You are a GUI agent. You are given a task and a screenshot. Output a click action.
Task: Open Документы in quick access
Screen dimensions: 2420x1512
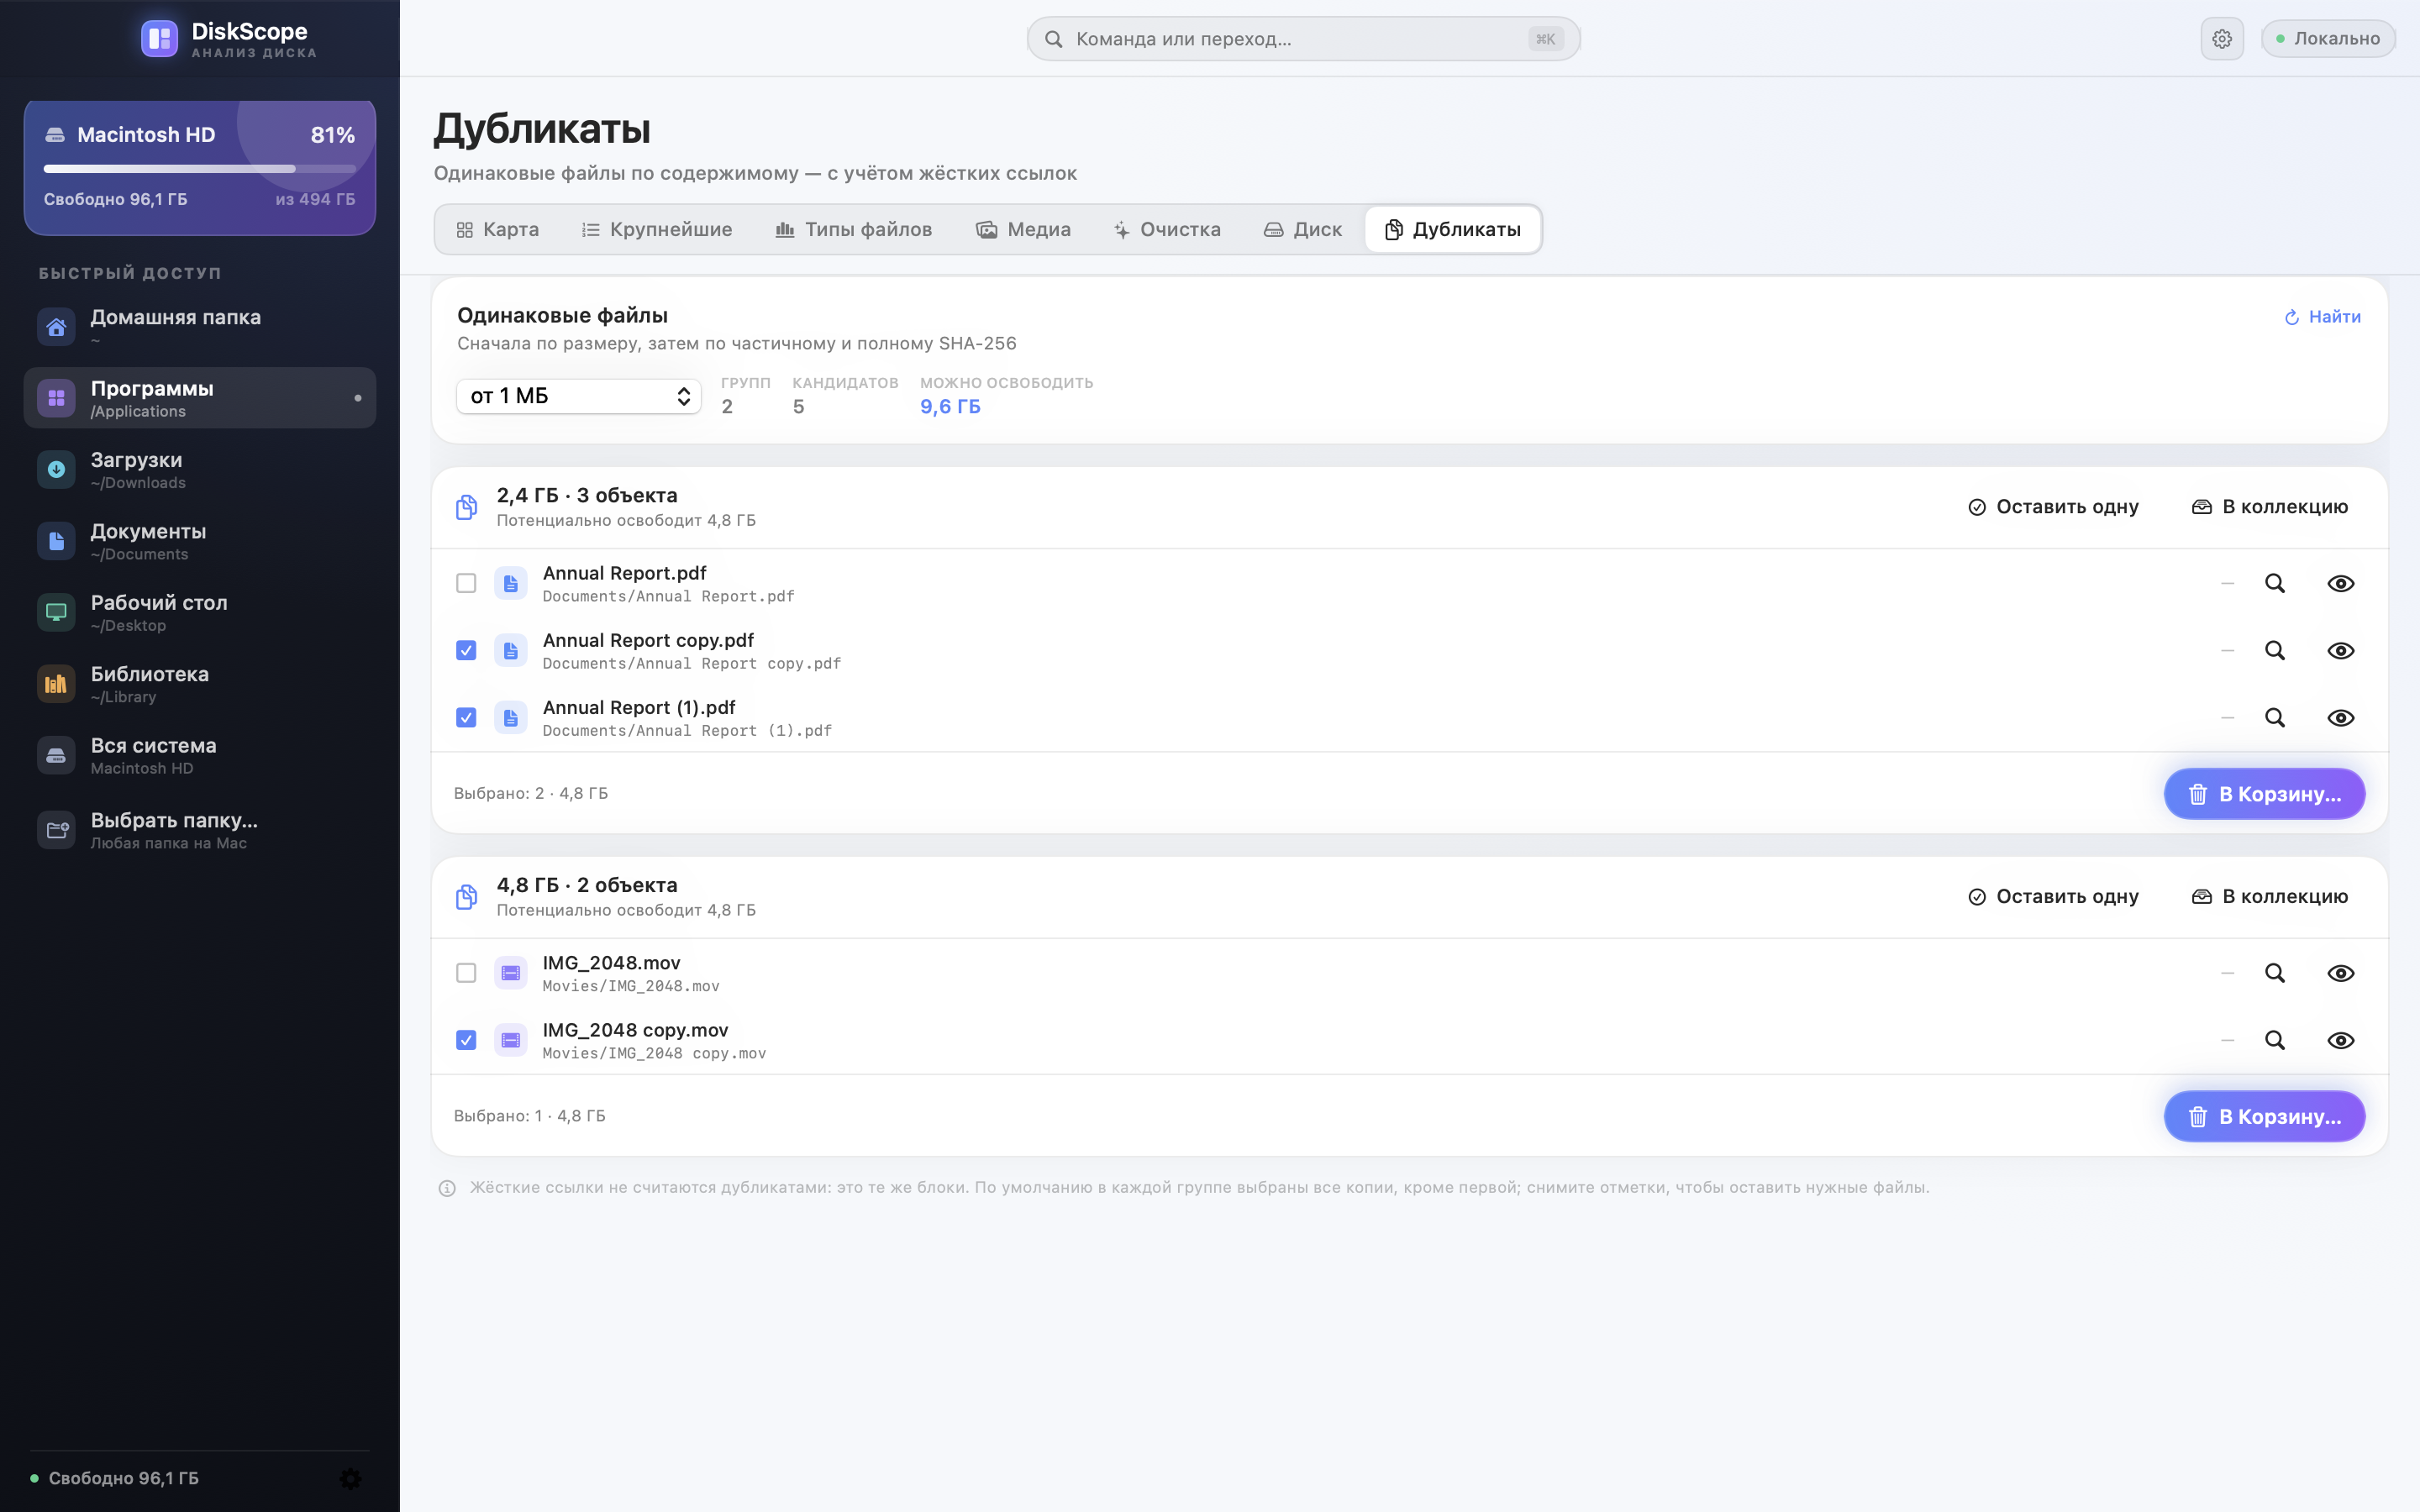[x=200, y=541]
